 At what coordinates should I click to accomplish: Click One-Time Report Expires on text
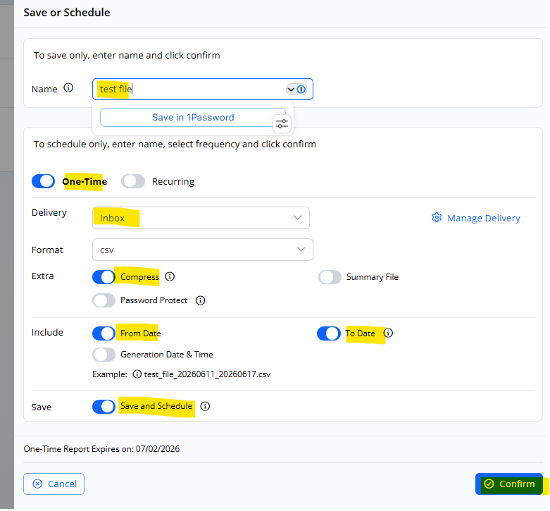pos(102,449)
